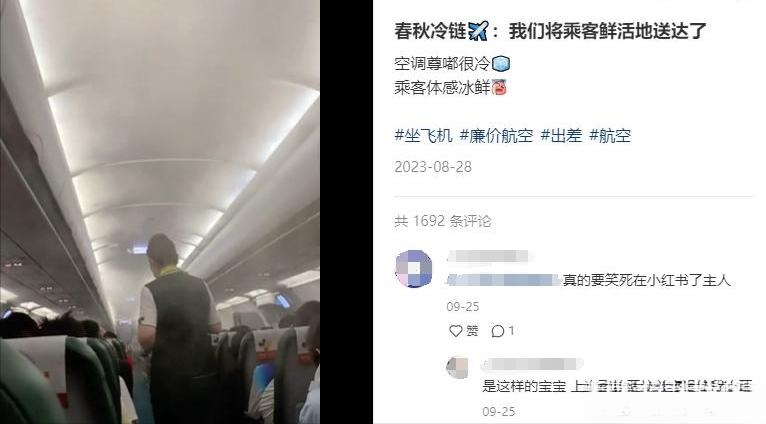
Task: Click the airplane emoji in the title
Action: [x=478, y=31]
